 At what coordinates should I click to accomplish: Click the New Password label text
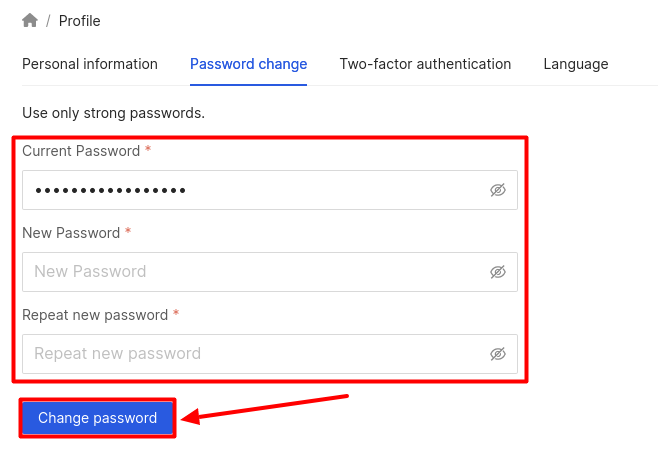pyautogui.click(x=70, y=233)
